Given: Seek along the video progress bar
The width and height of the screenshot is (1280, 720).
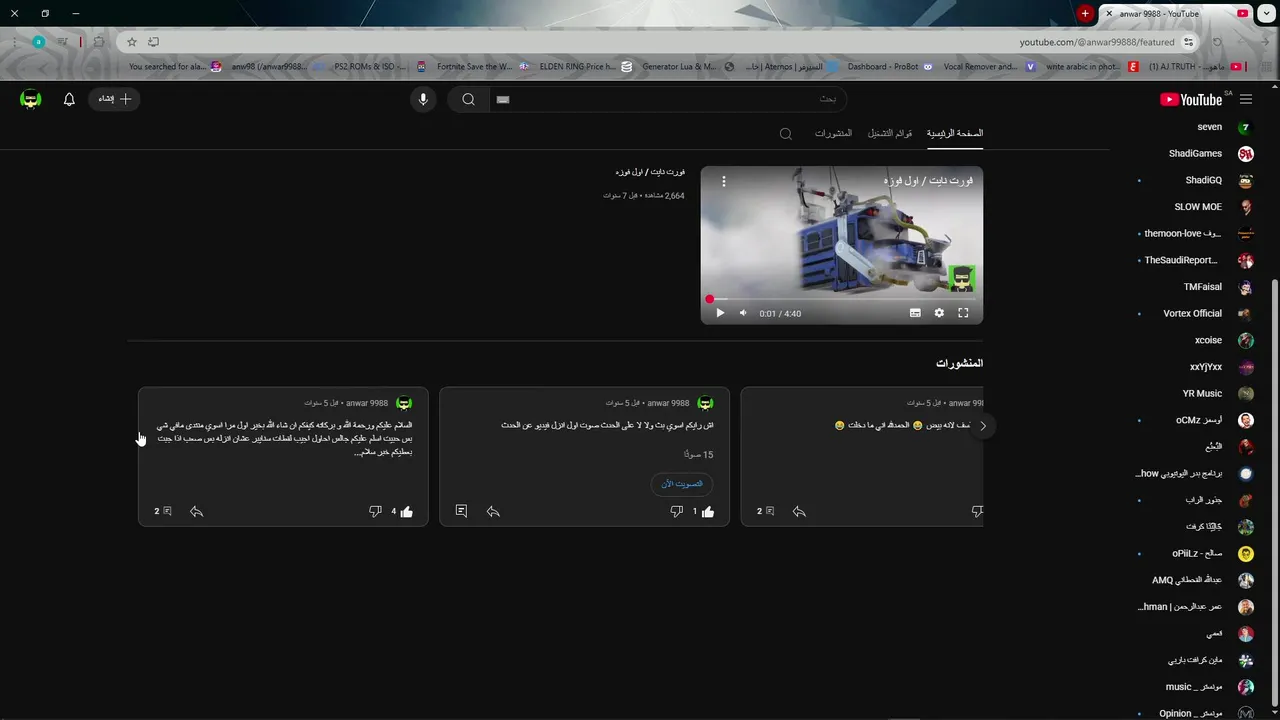Looking at the screenshot, I should pyautogui.click(x=841, y=299).
